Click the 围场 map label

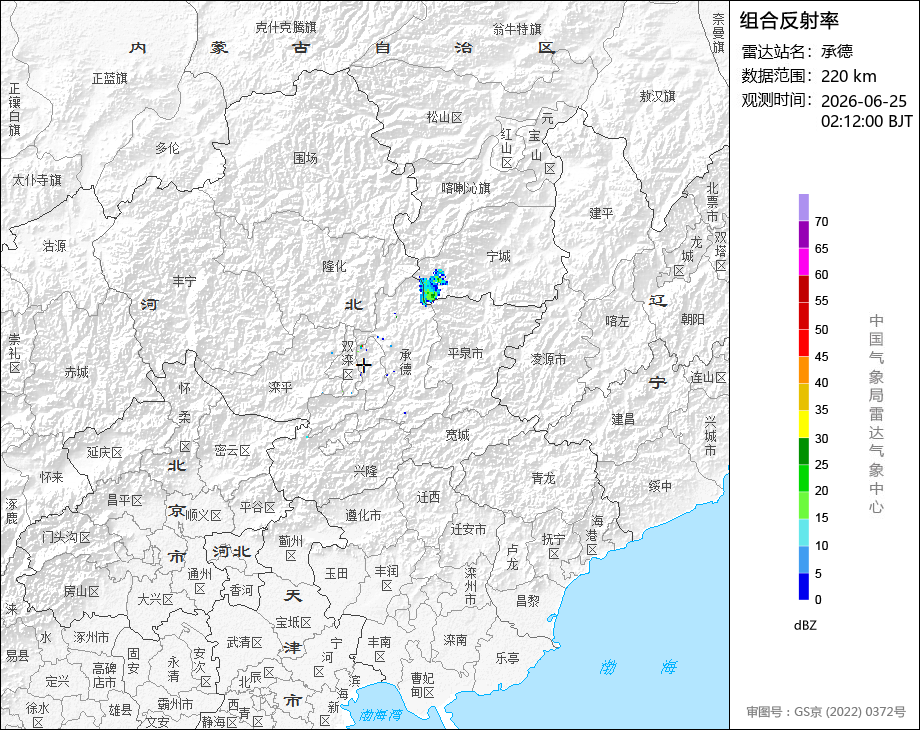305,158
